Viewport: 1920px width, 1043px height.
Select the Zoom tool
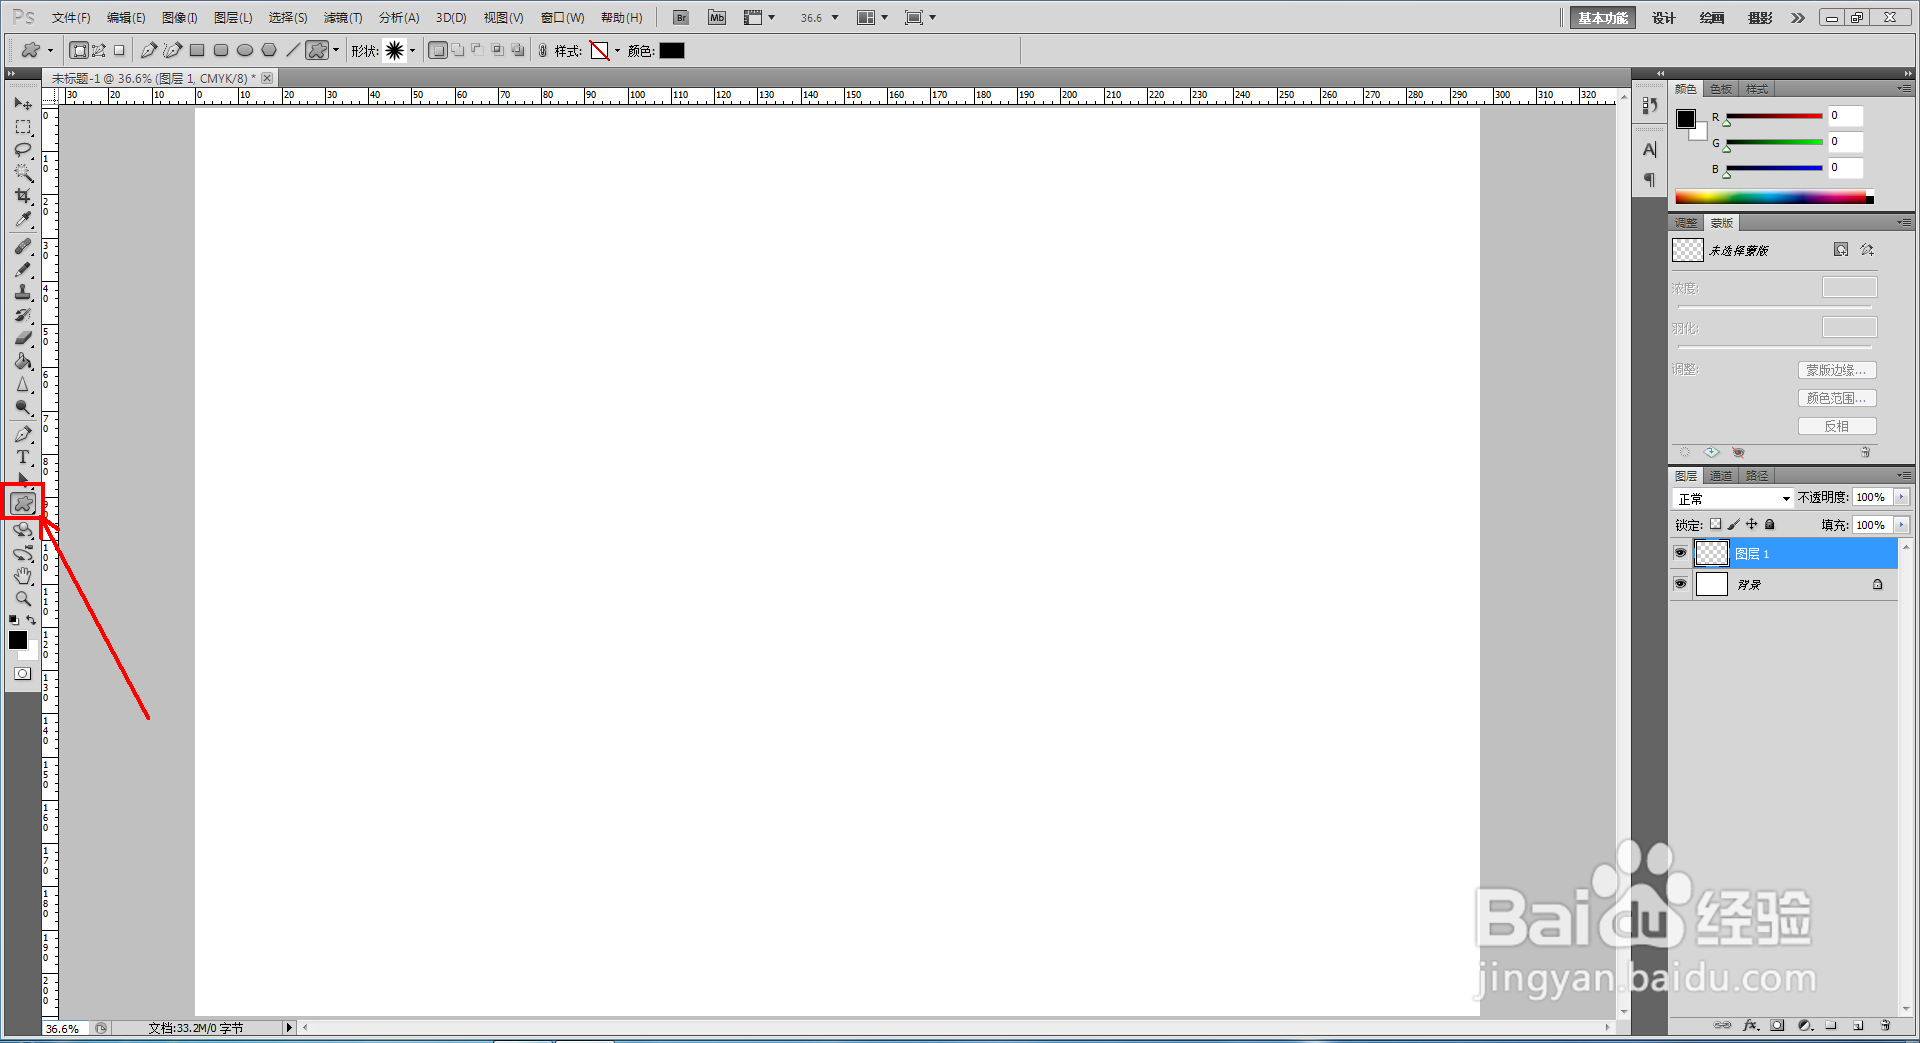click(x=23, y=599)
